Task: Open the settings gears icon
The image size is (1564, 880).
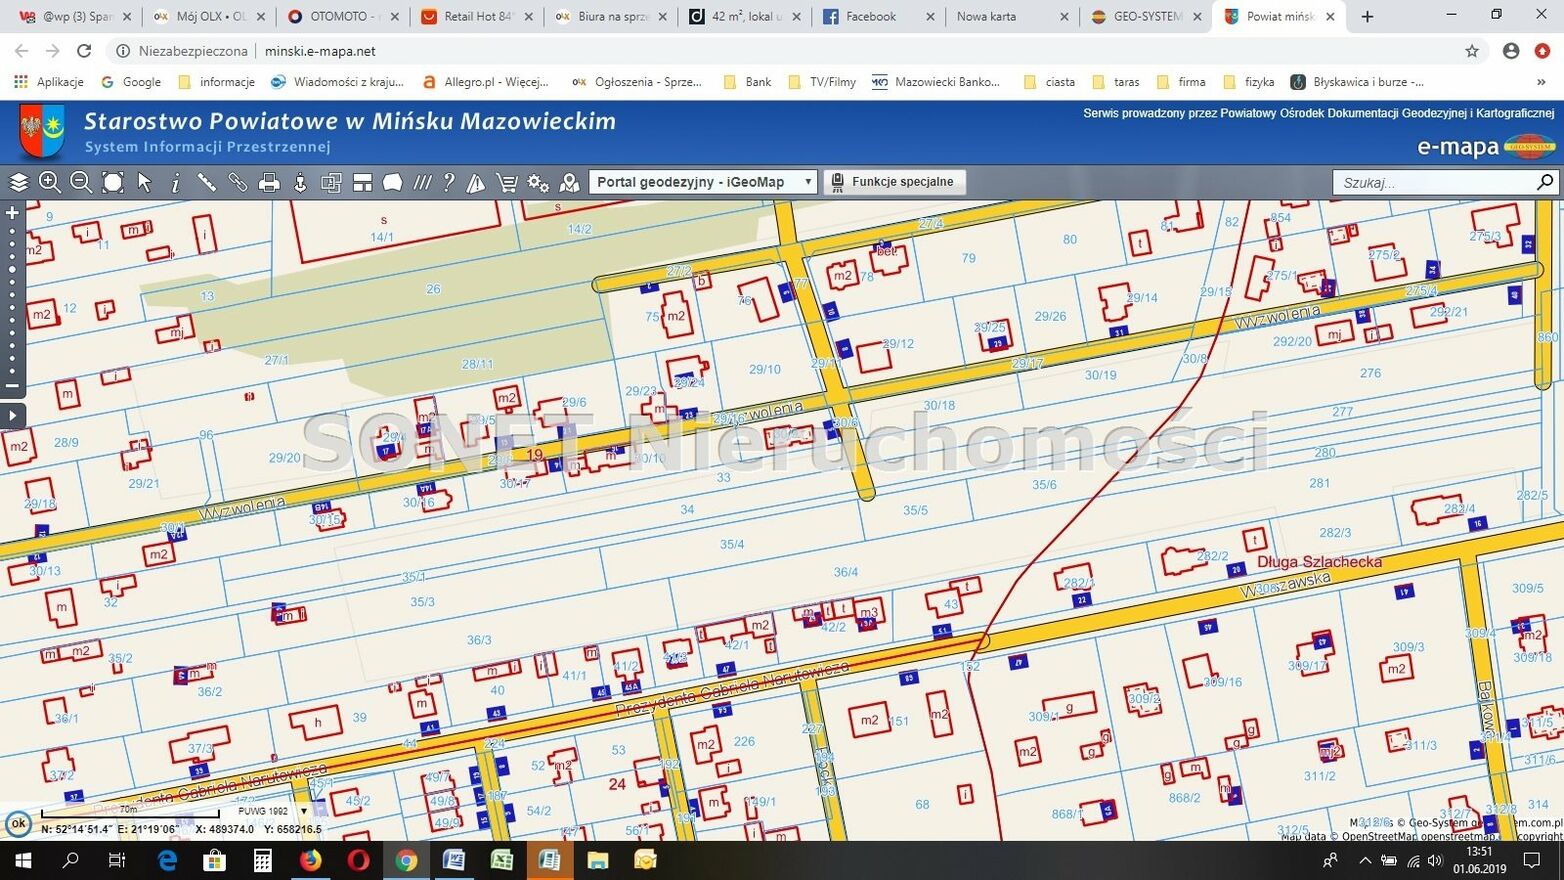Action: (538, 182)
